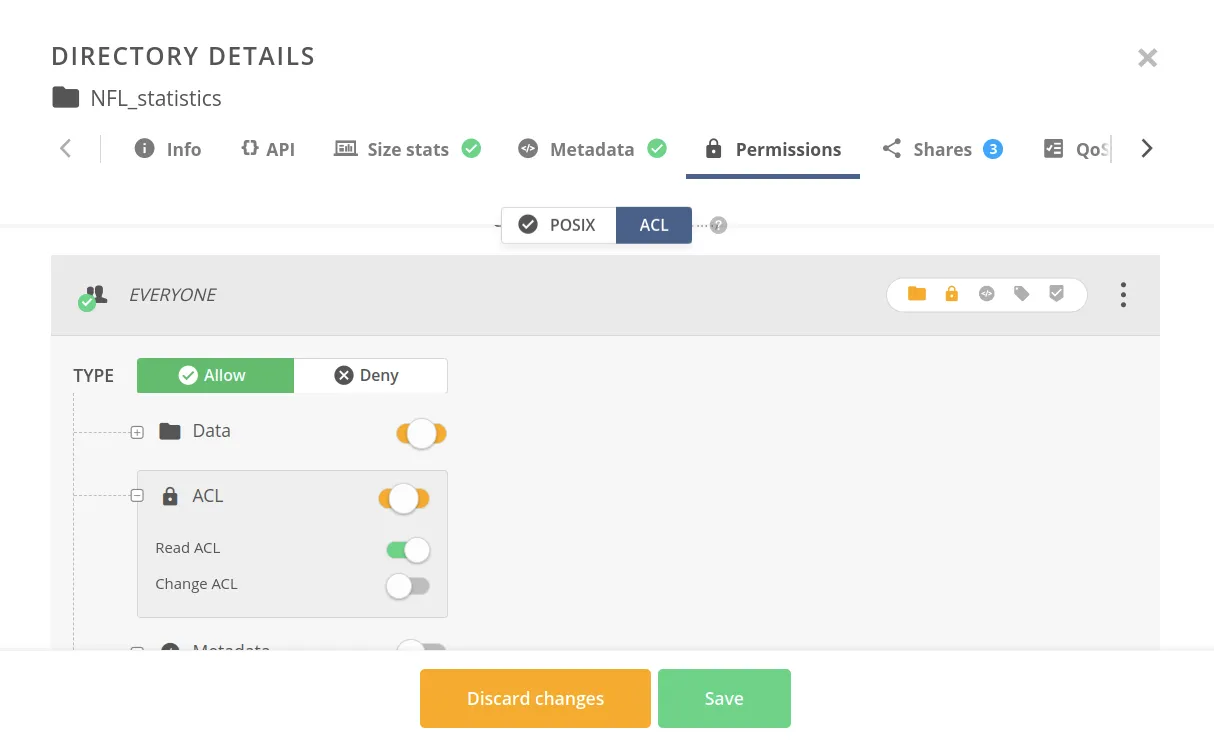Toggle the ACL master switch for EVERYONE
The image size is (1214, 751).
(x=404, y=498)
